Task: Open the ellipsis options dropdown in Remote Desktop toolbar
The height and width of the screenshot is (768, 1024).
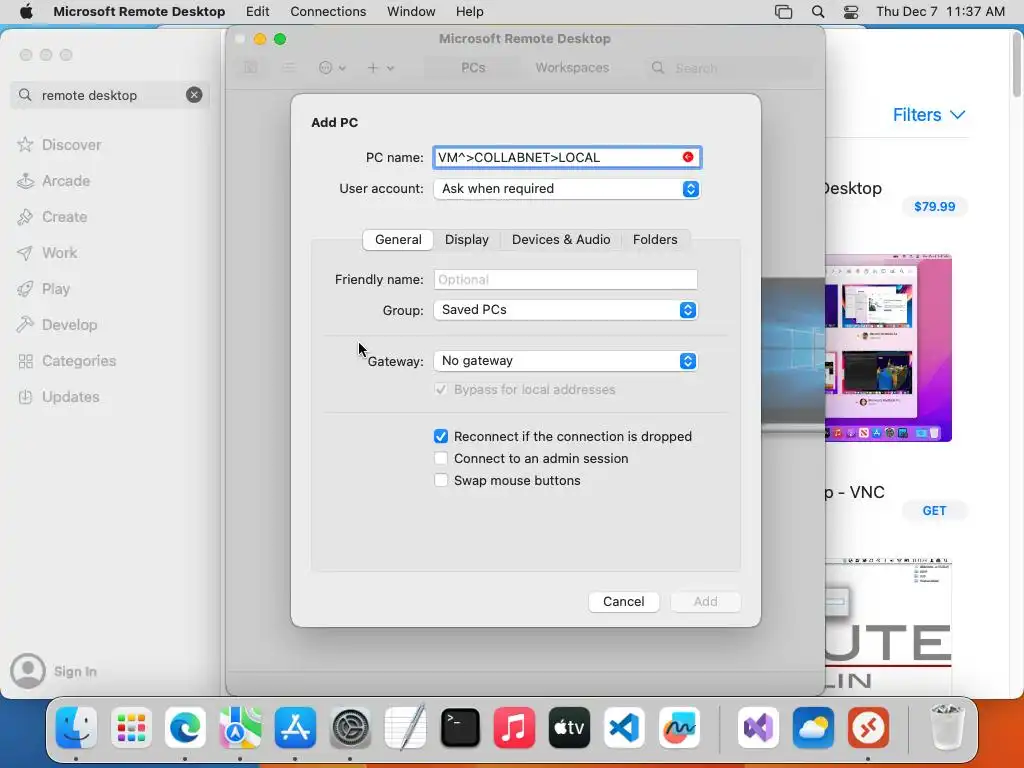Action: 332,68
